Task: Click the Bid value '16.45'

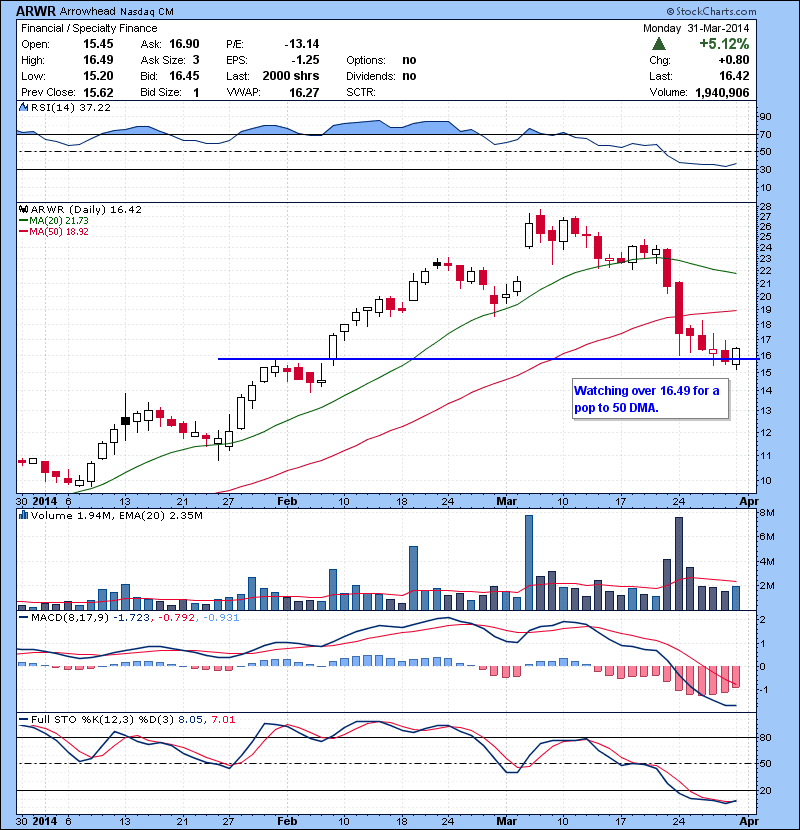Action: point(184,76)
